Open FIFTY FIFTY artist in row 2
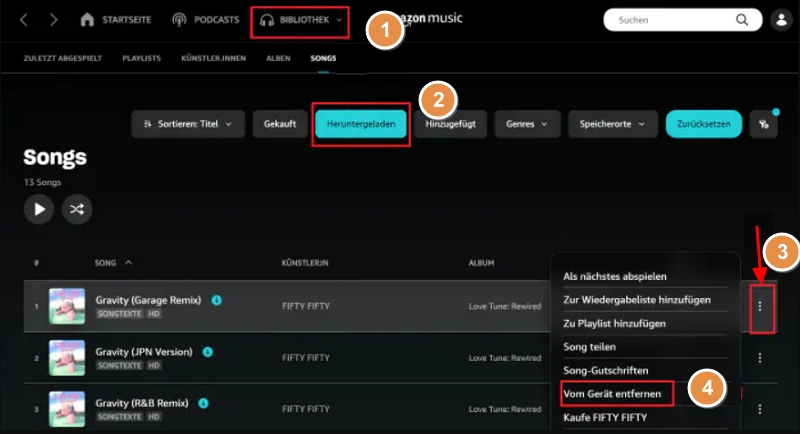800x434 pixels. (x=306, y=358)
